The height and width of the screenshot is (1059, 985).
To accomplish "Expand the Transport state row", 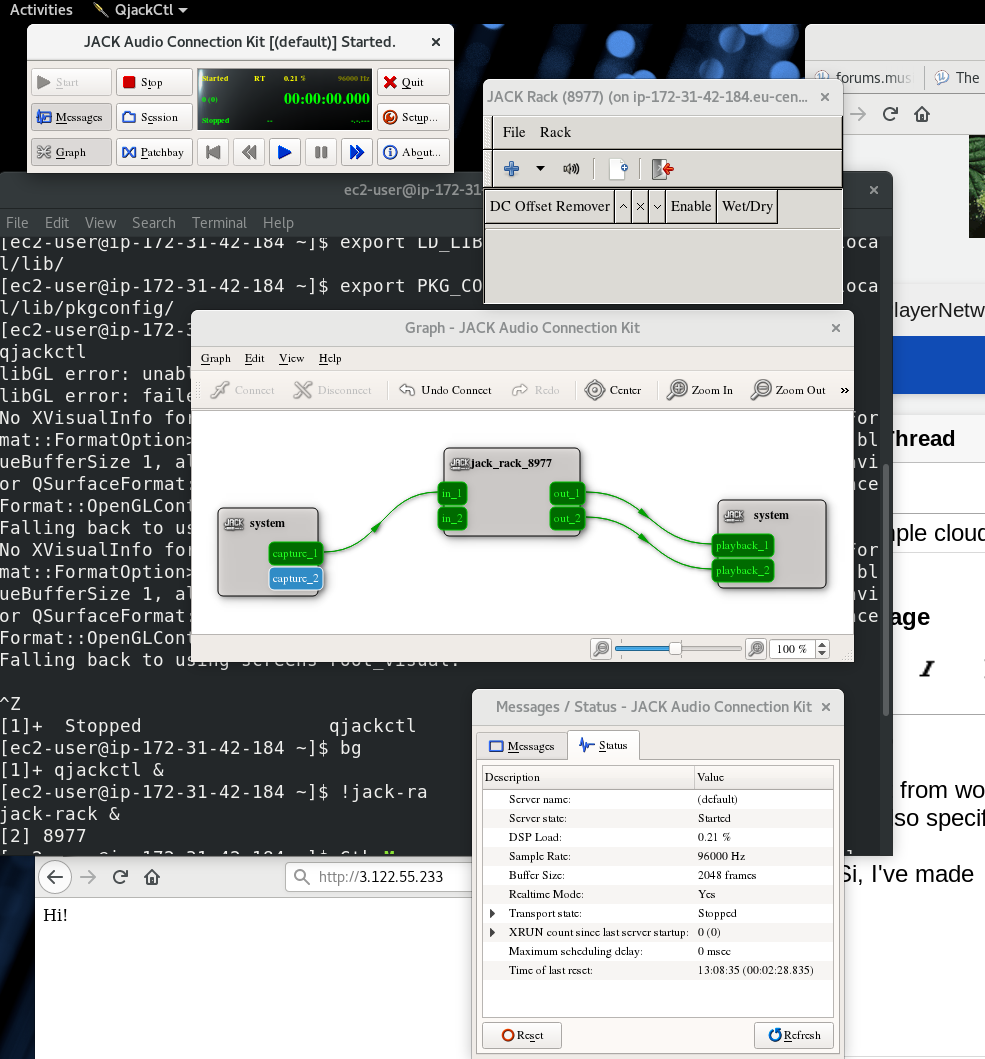I will pyautogui.click(x=492, y=913).
